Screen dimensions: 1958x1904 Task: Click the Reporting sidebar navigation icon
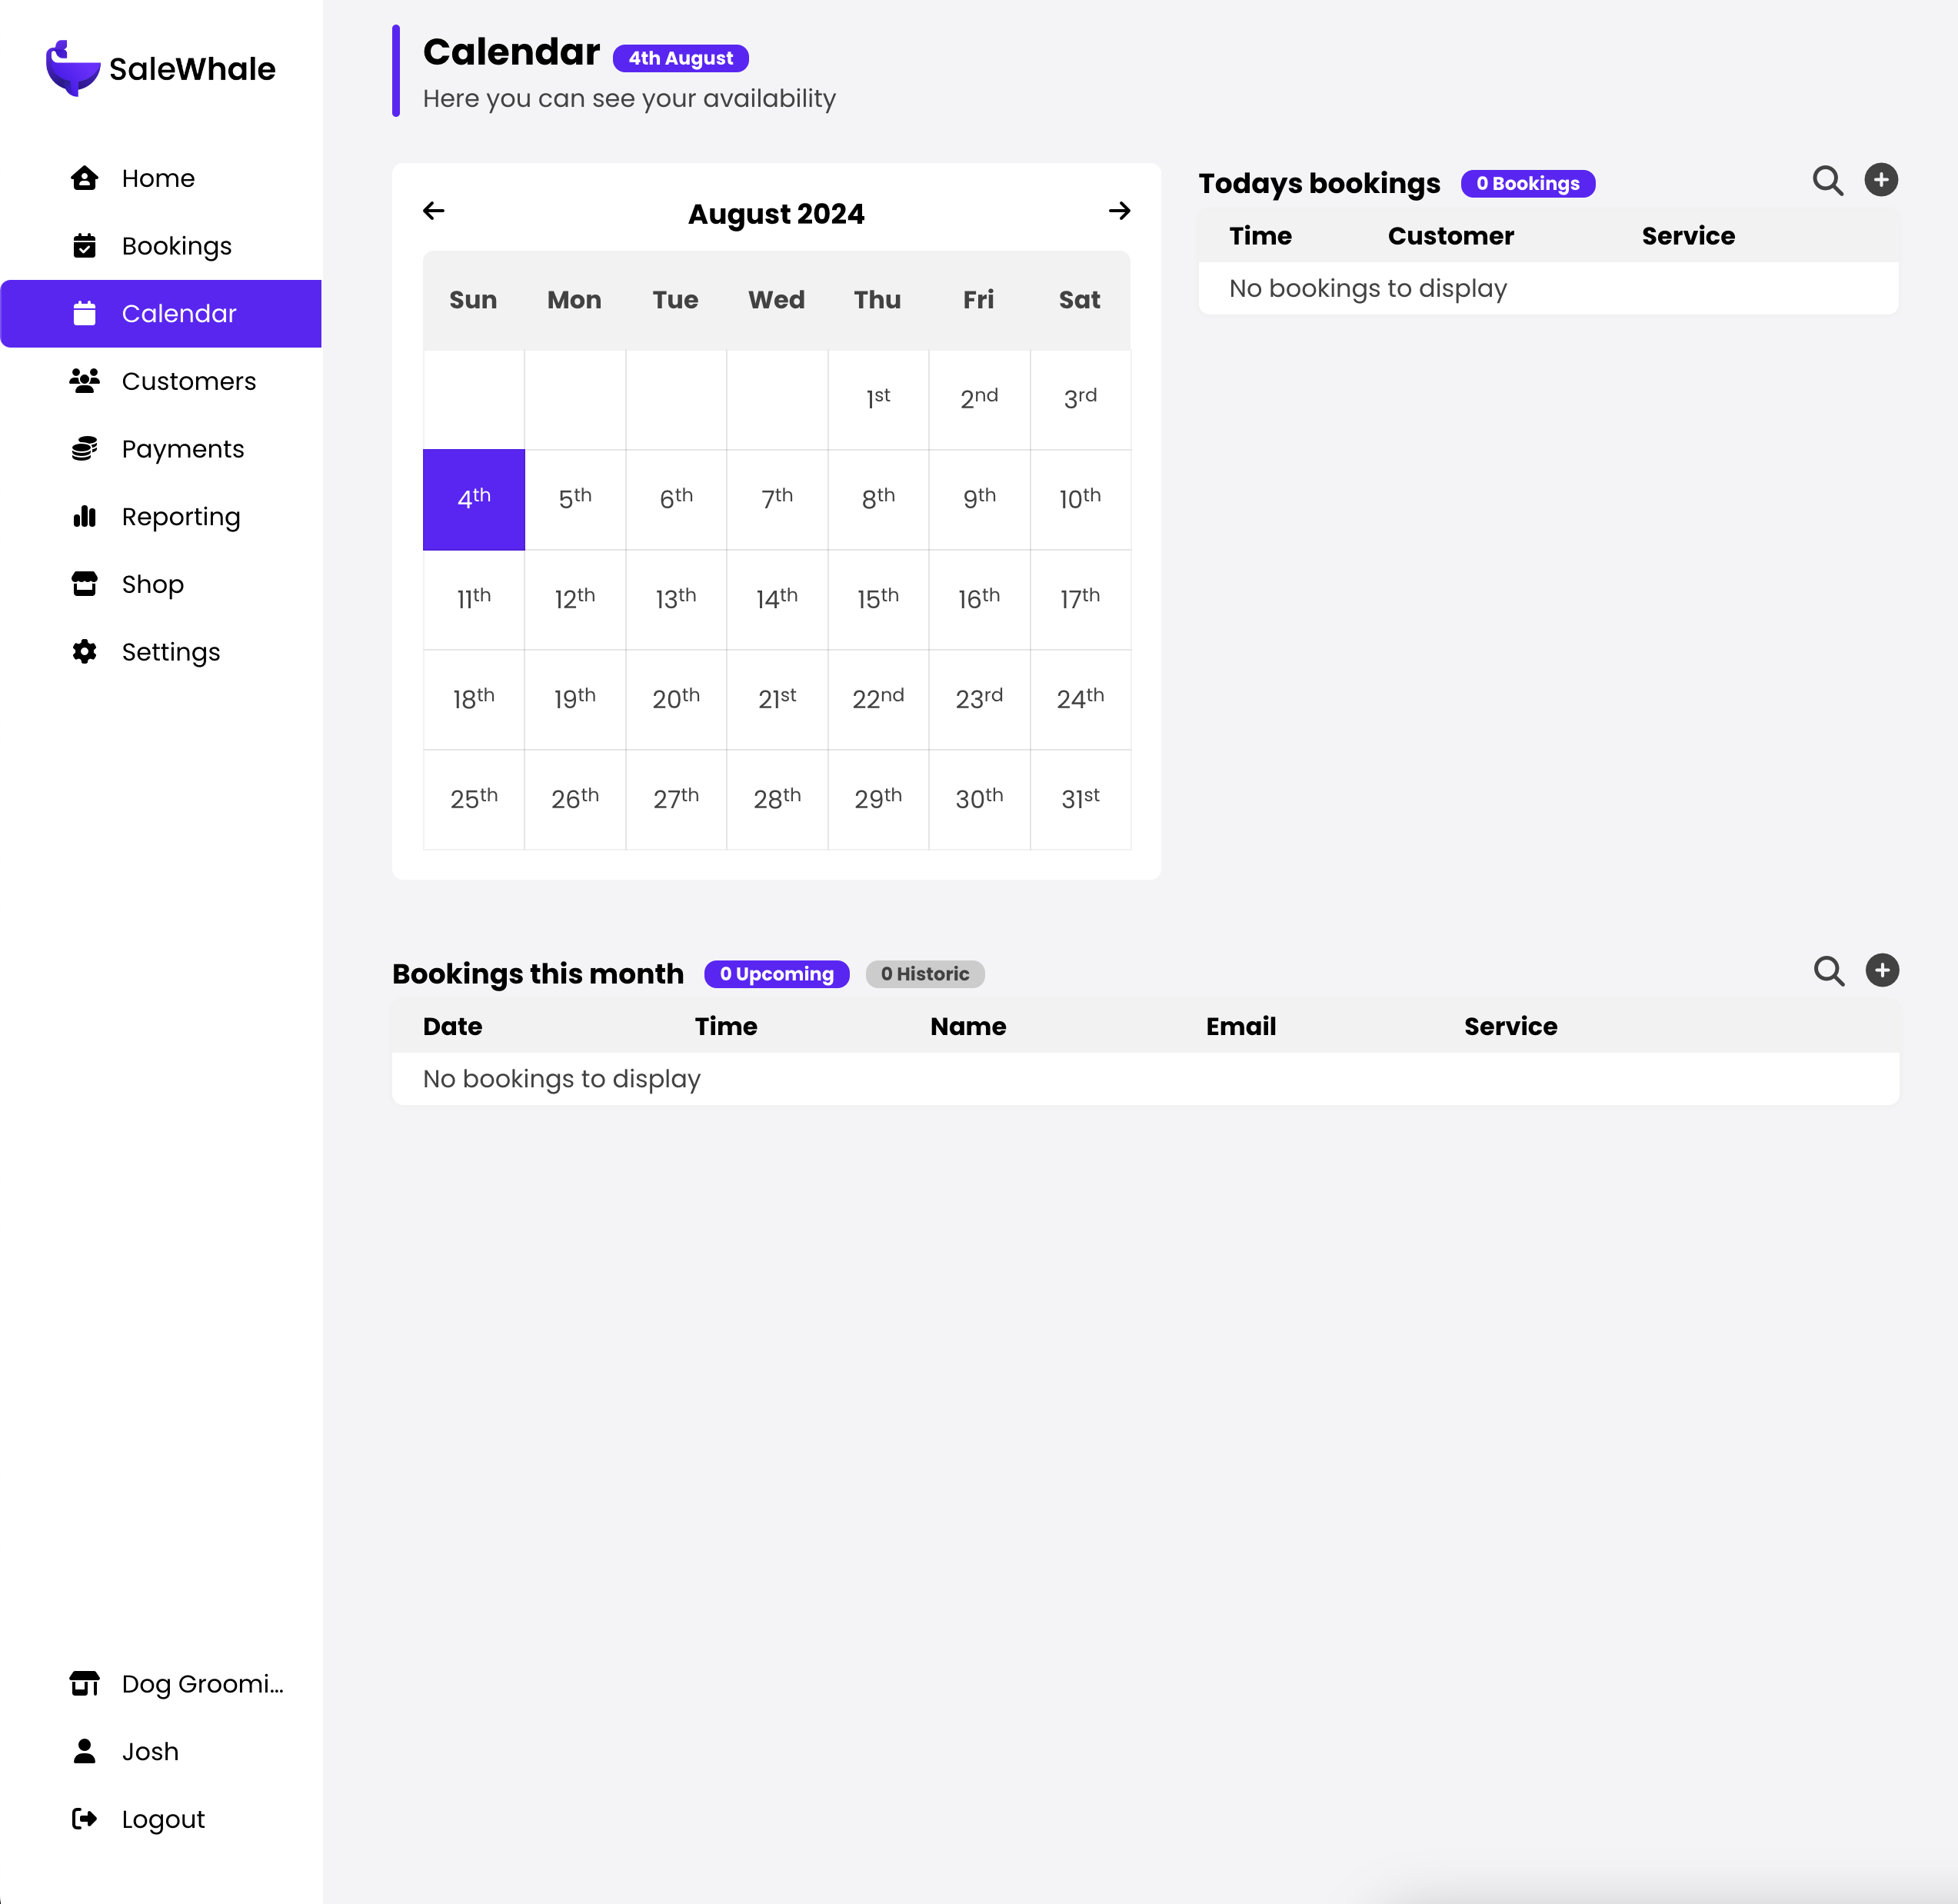coord(84,518)
